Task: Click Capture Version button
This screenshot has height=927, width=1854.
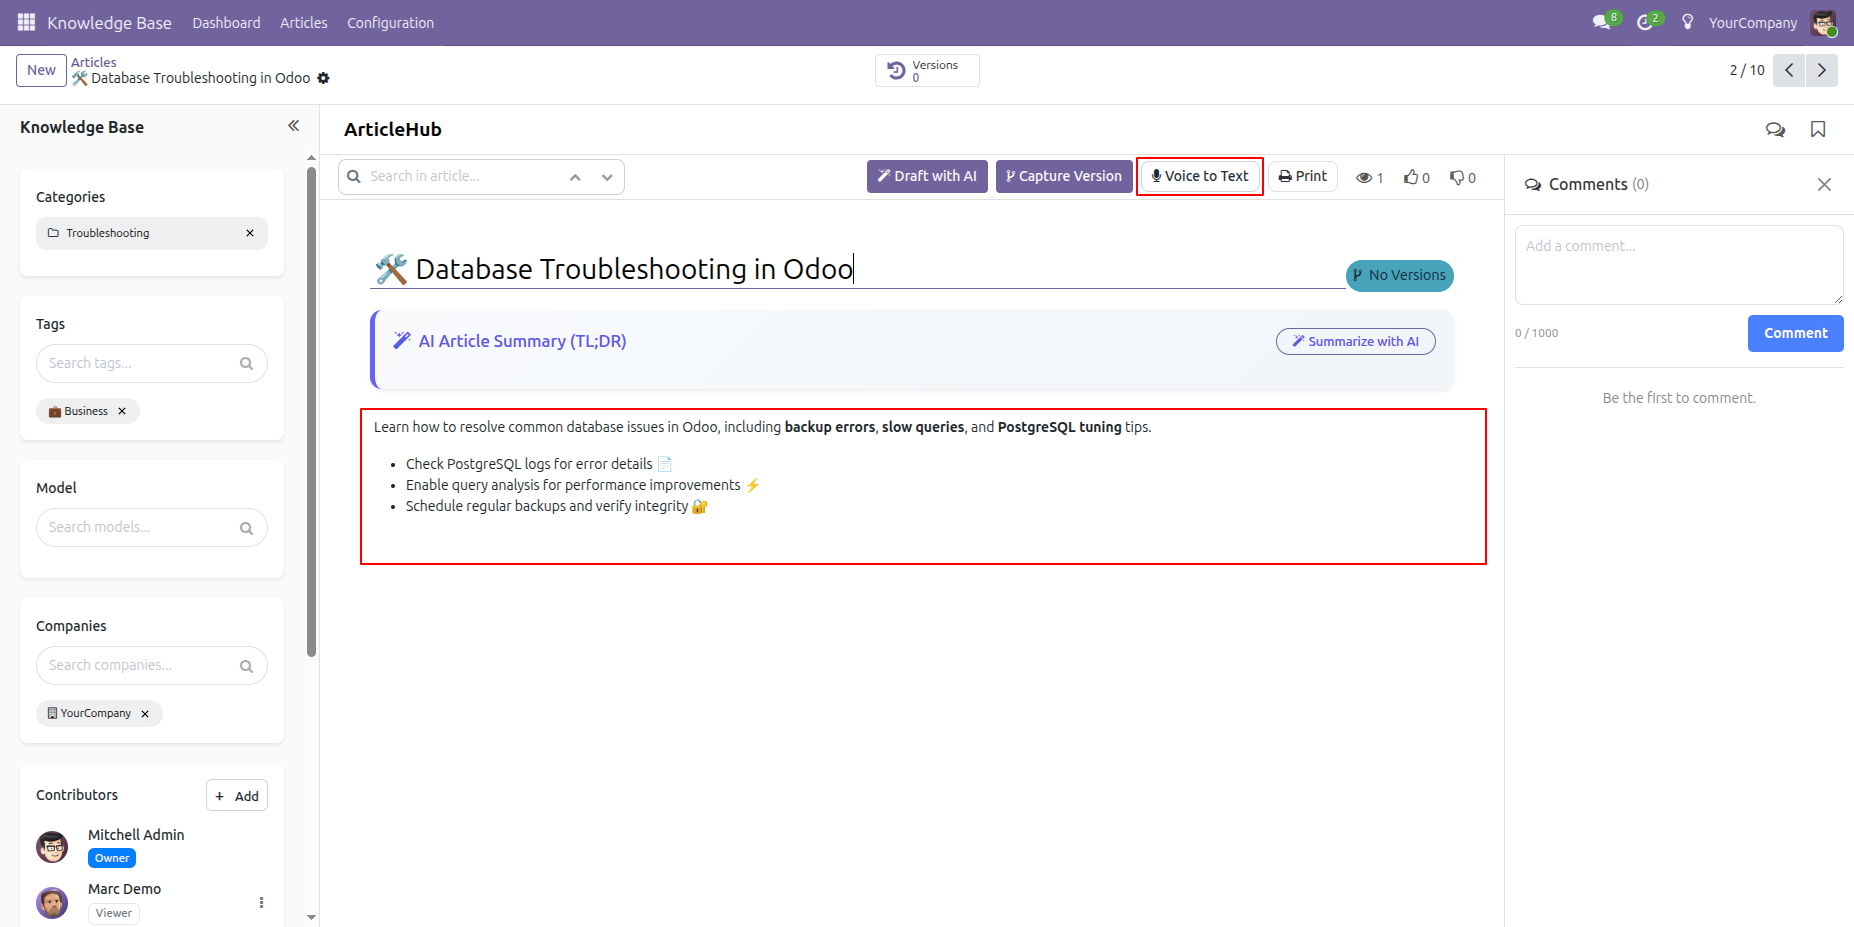Action: (x=1064, y=176)
